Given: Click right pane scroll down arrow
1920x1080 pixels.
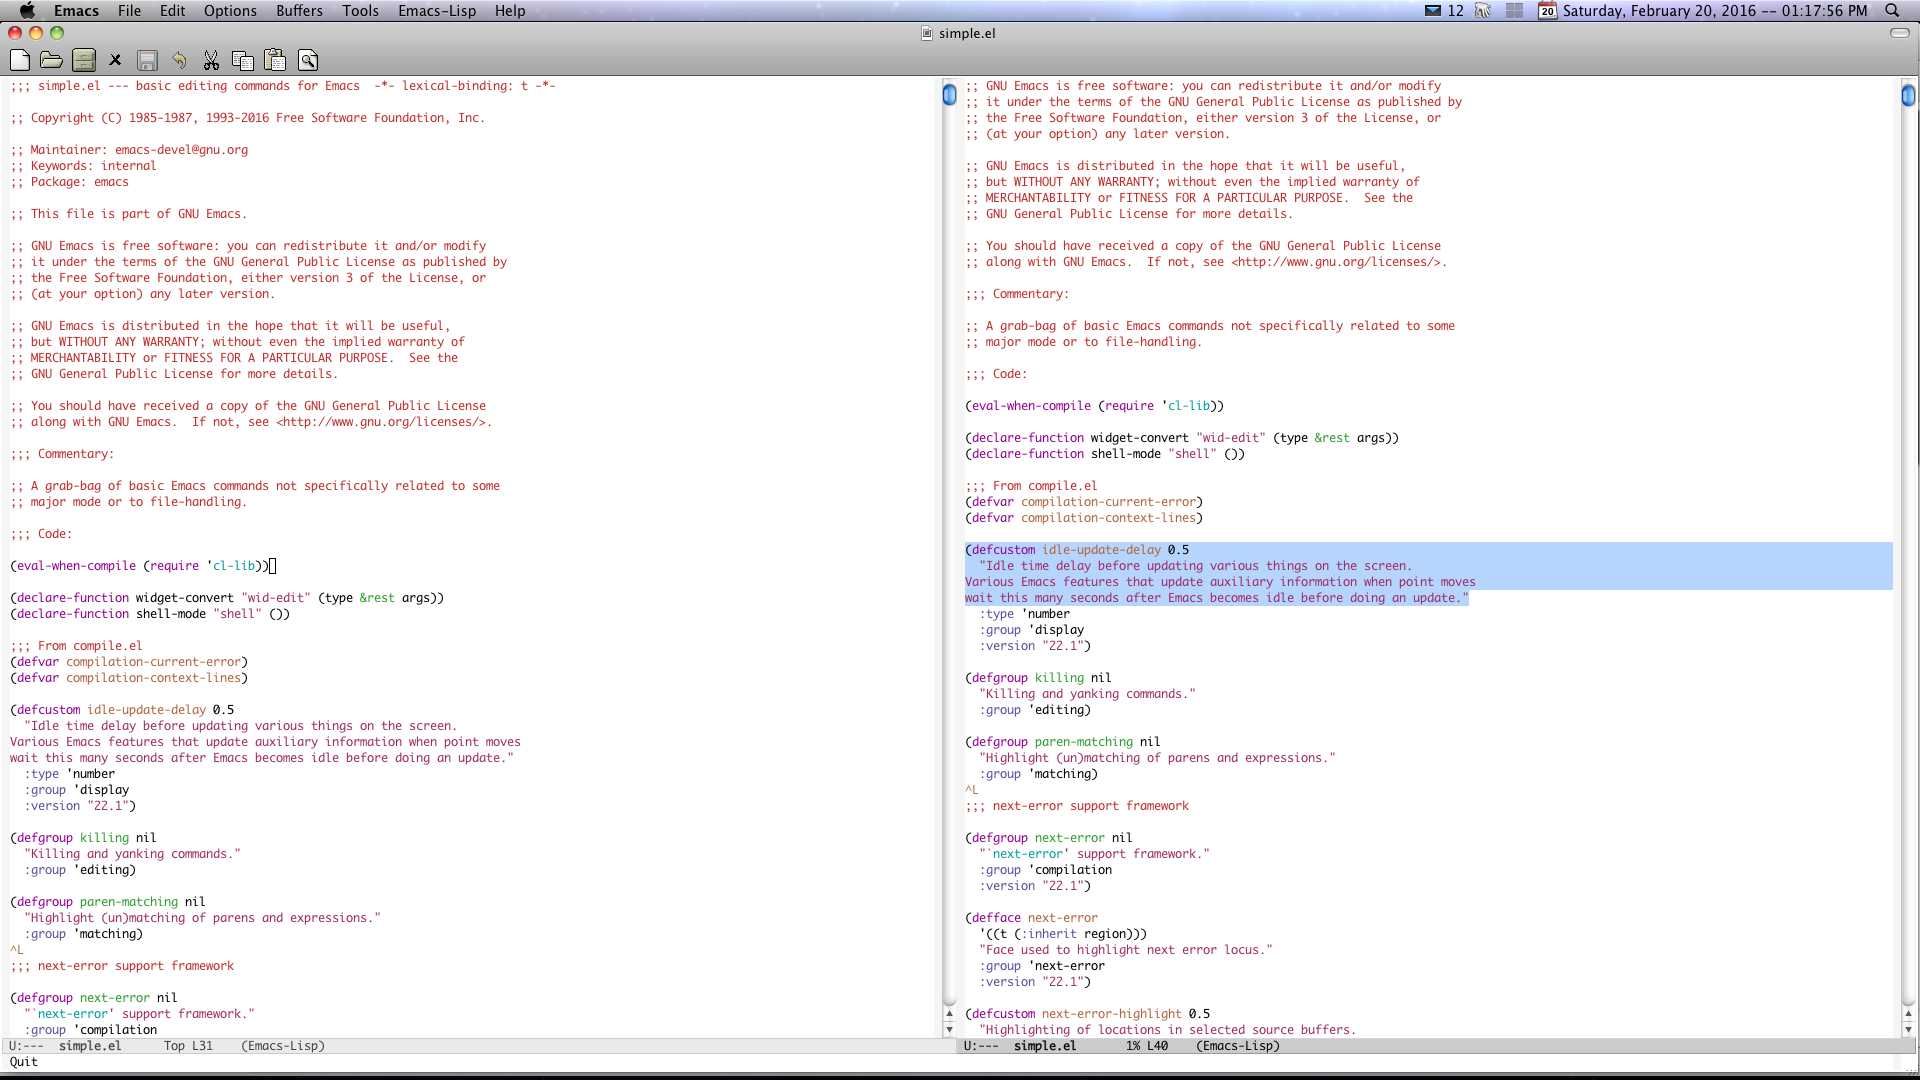Looking at the screenshot, I should tap(1908, 1029).
